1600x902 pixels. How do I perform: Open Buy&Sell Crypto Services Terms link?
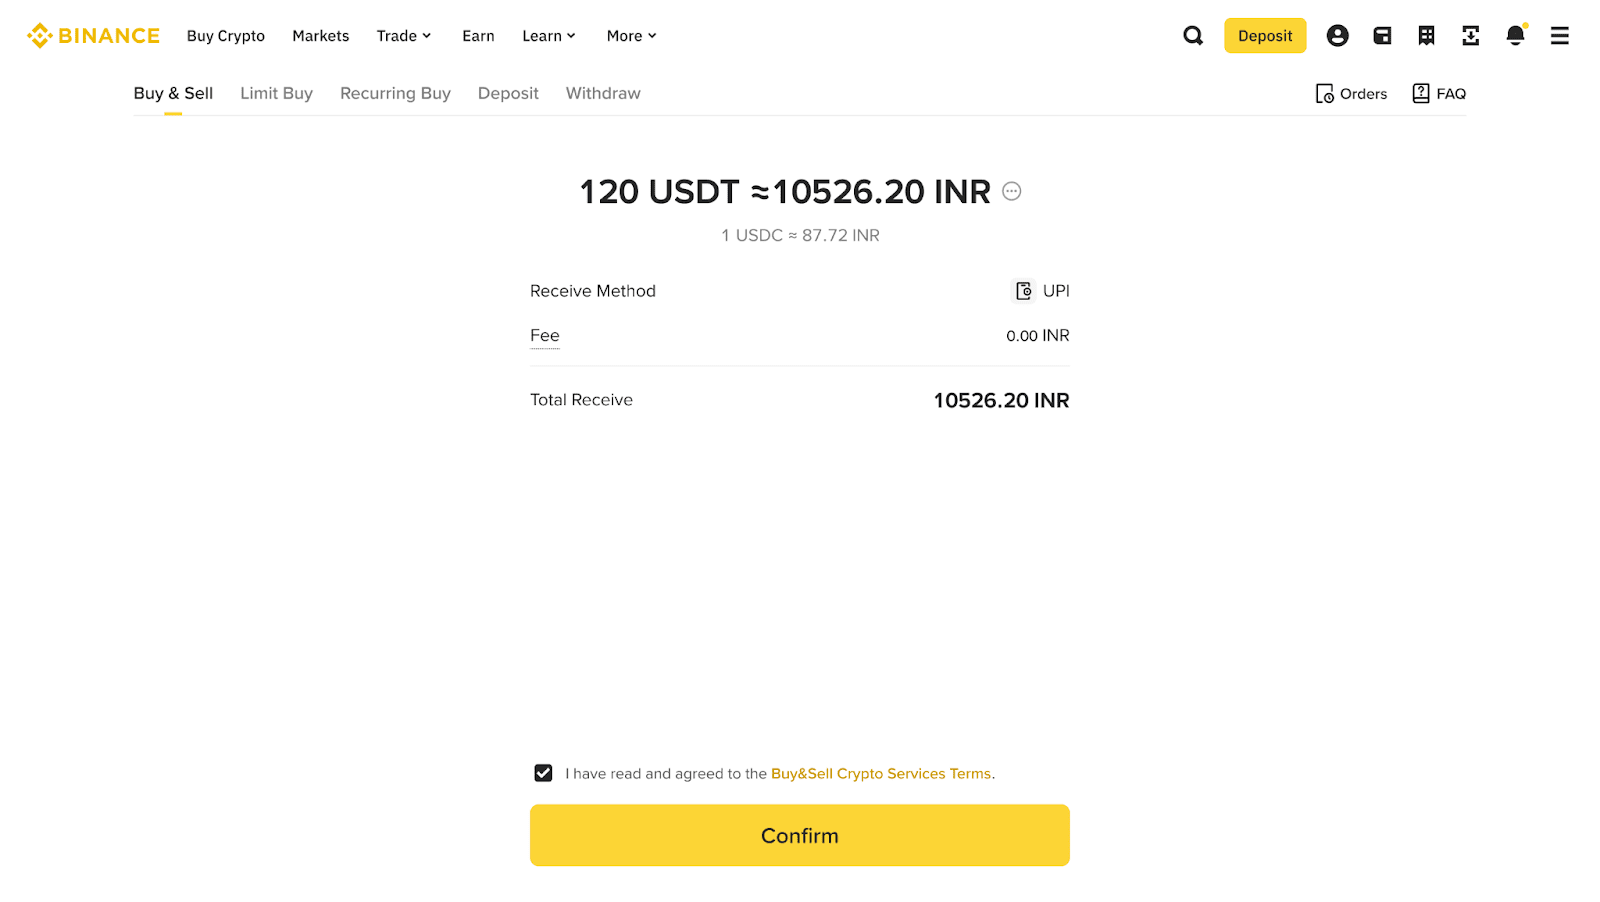click(880, 774)
